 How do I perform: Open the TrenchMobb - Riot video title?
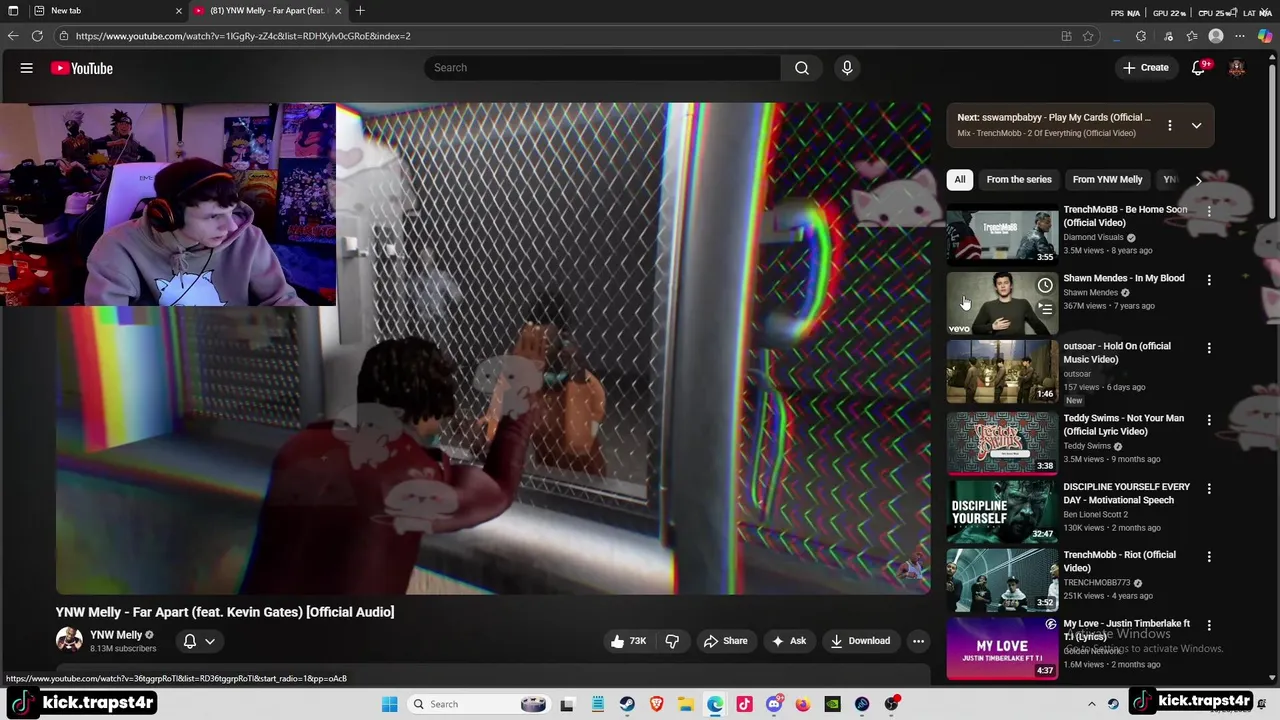(1119, 561)
